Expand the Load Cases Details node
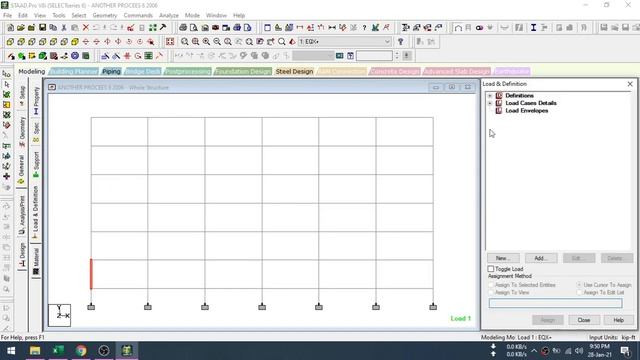The width and height of the screenshot is (640, 360). coord(490,103)
